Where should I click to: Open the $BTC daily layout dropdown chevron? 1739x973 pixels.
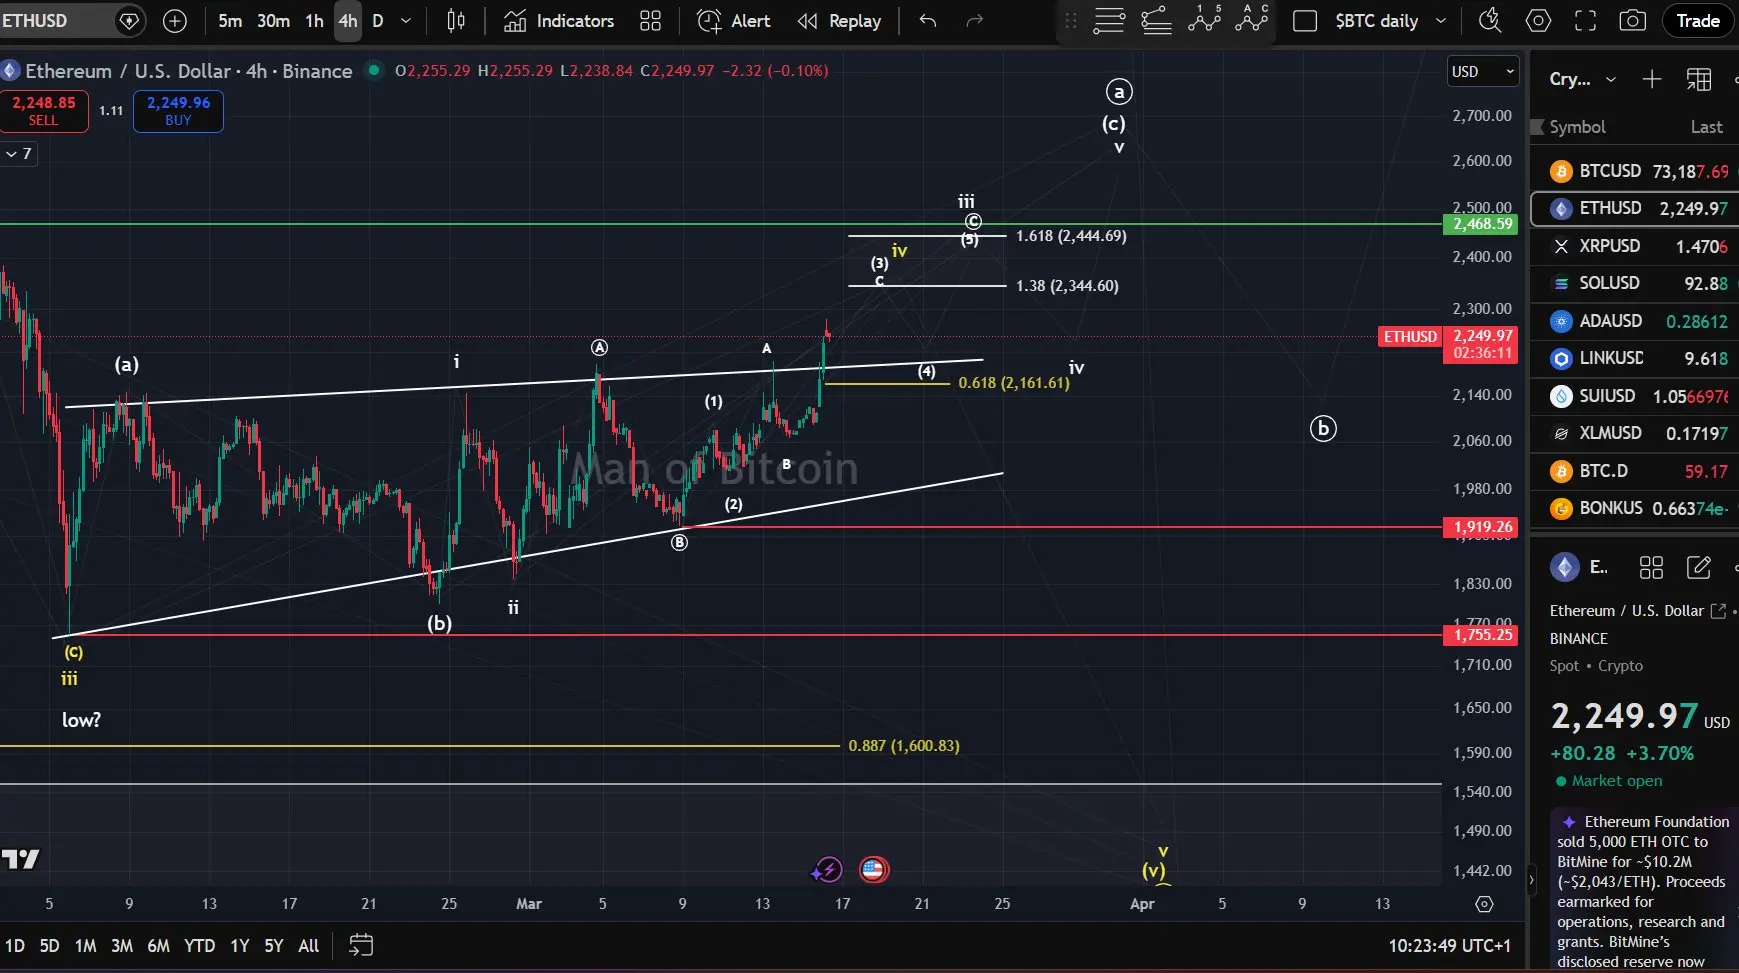[1441, 21]
